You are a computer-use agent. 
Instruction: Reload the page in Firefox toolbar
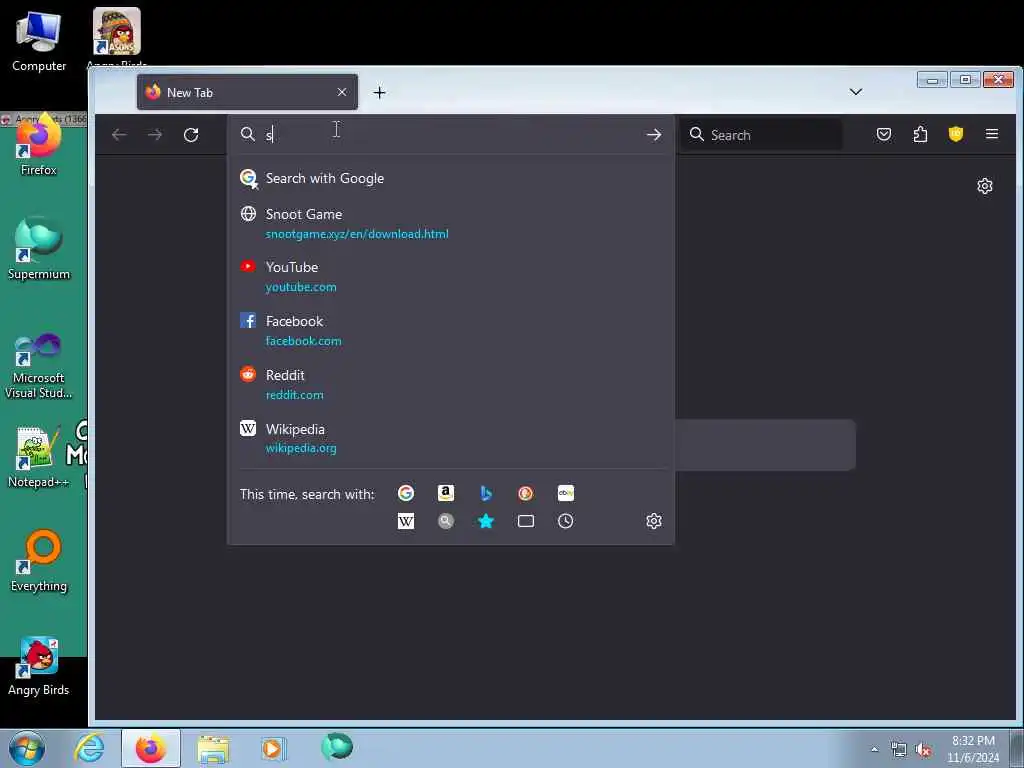tap(191, 135)
